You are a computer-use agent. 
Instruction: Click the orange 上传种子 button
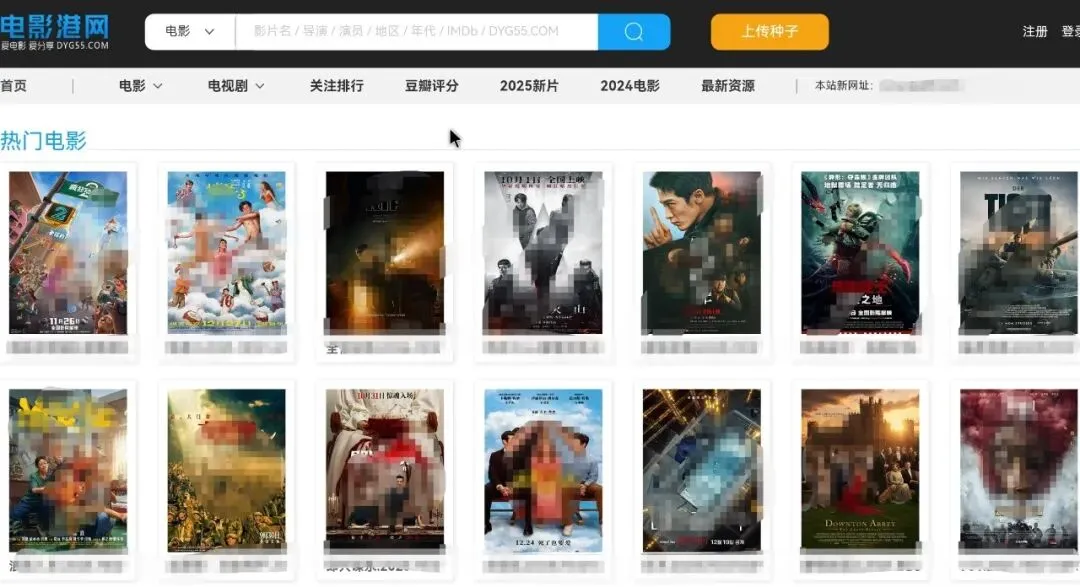point(769,32)
